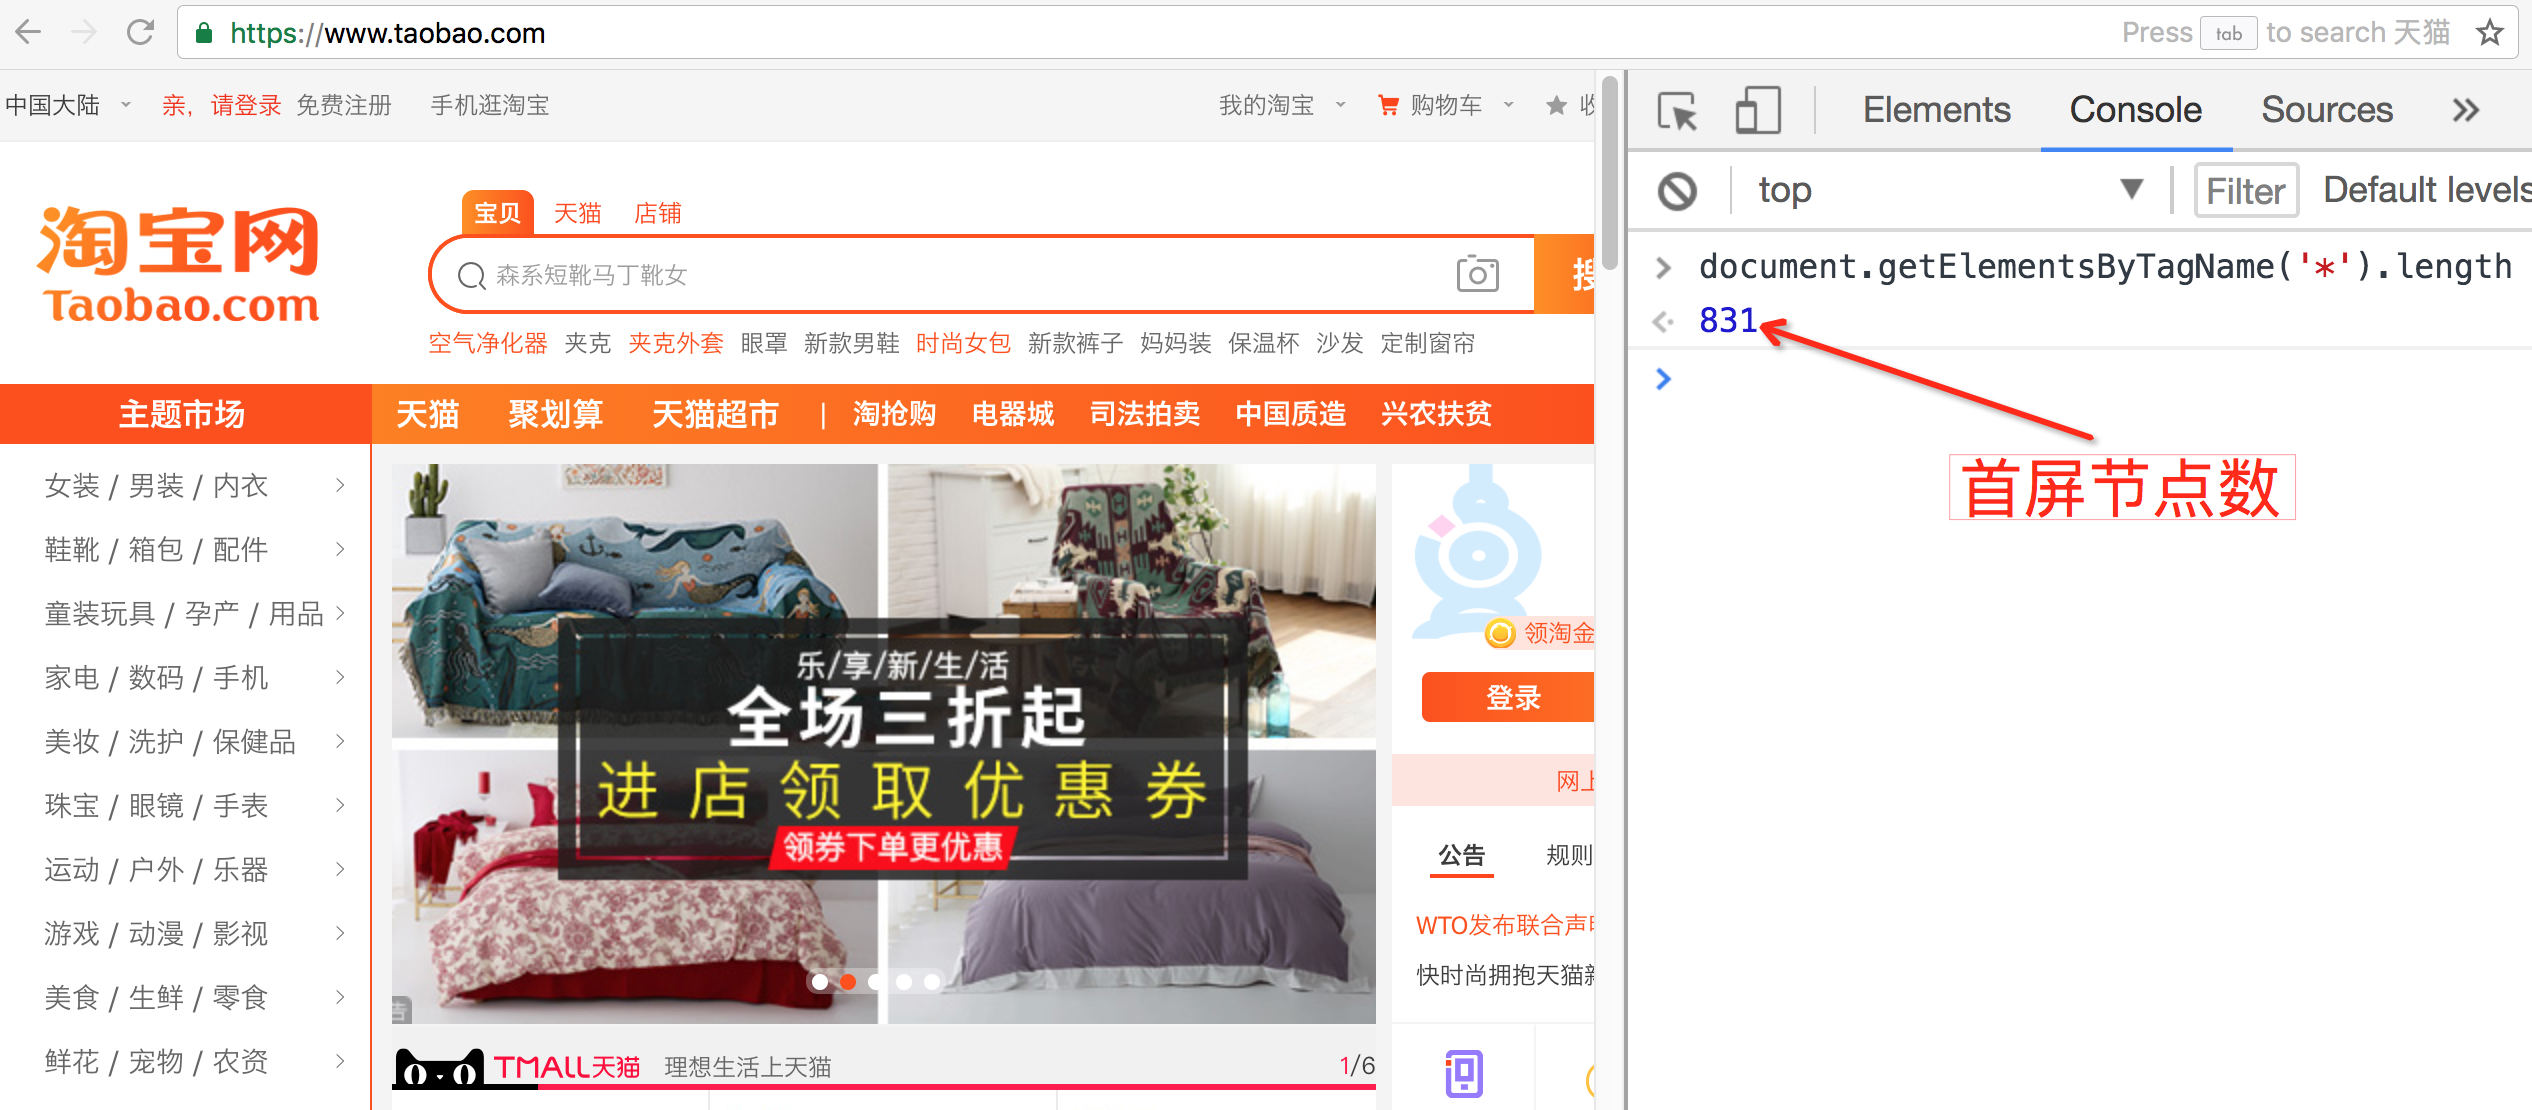
Task: Click the browser forward arrow
Action: [x=85, y=32]
